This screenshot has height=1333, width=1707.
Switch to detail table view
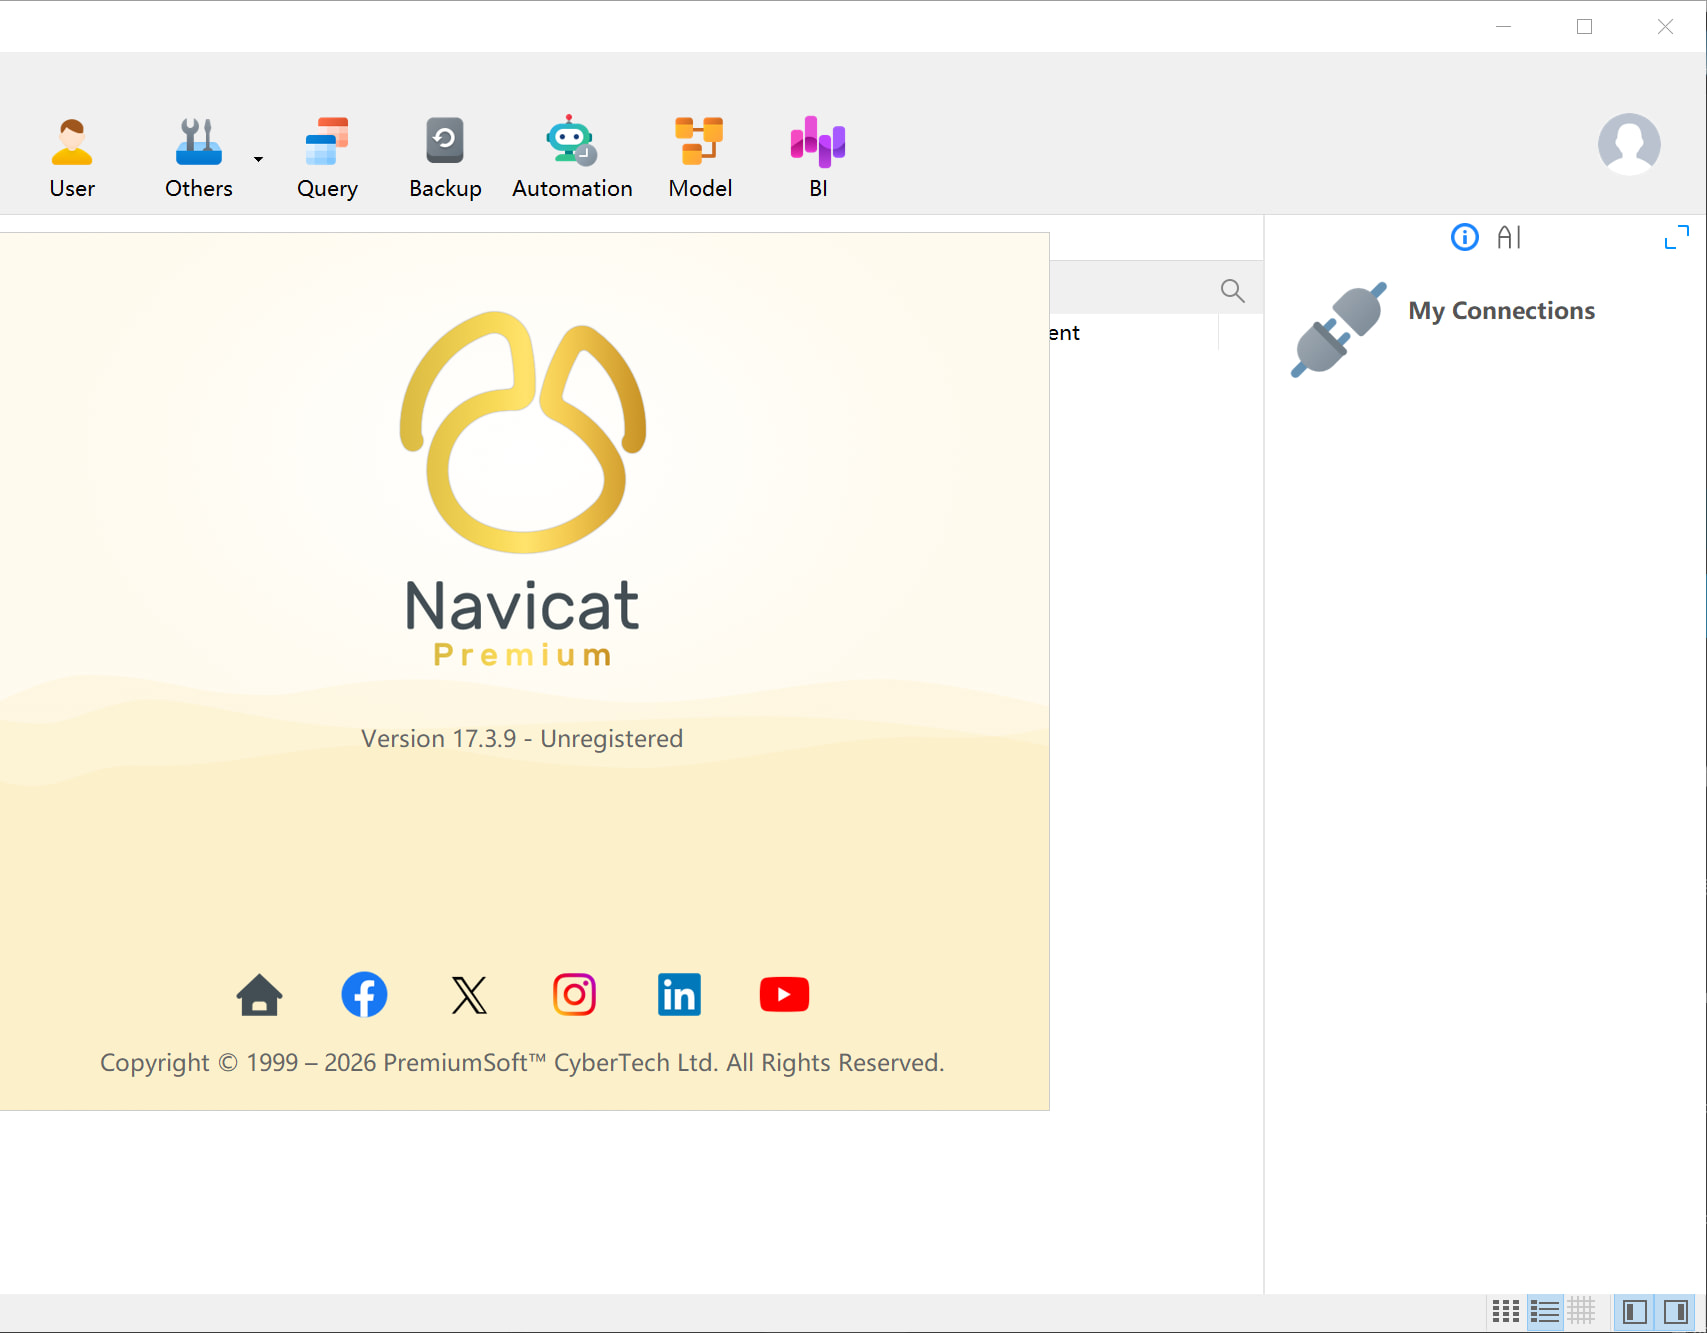[x=1582, y=1311]
